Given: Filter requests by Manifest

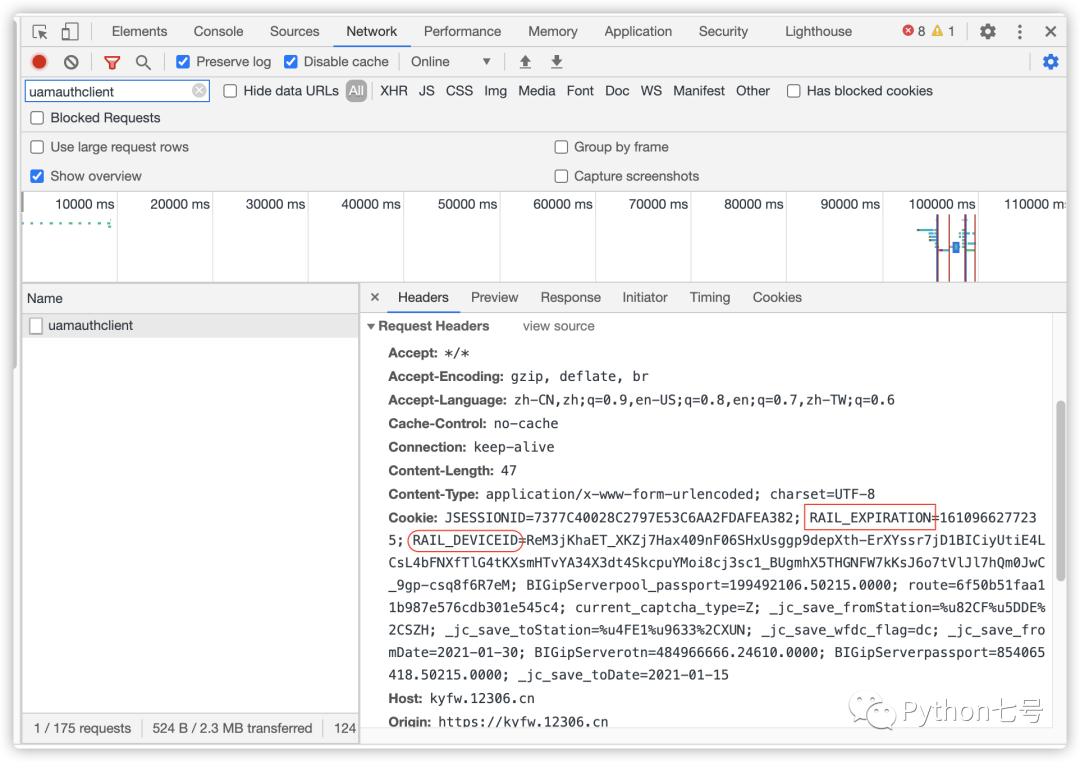Looking at the screenshot, I should pos(698,91).
